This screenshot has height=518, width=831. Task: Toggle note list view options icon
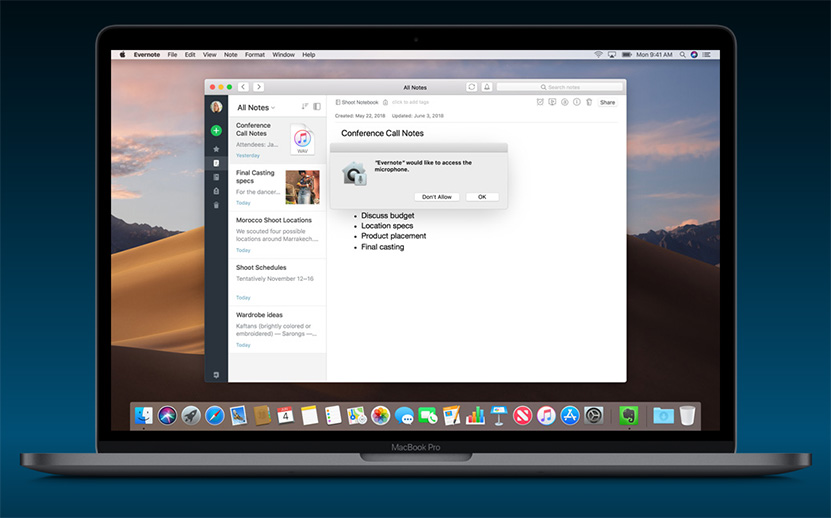[x=317, y=107]
